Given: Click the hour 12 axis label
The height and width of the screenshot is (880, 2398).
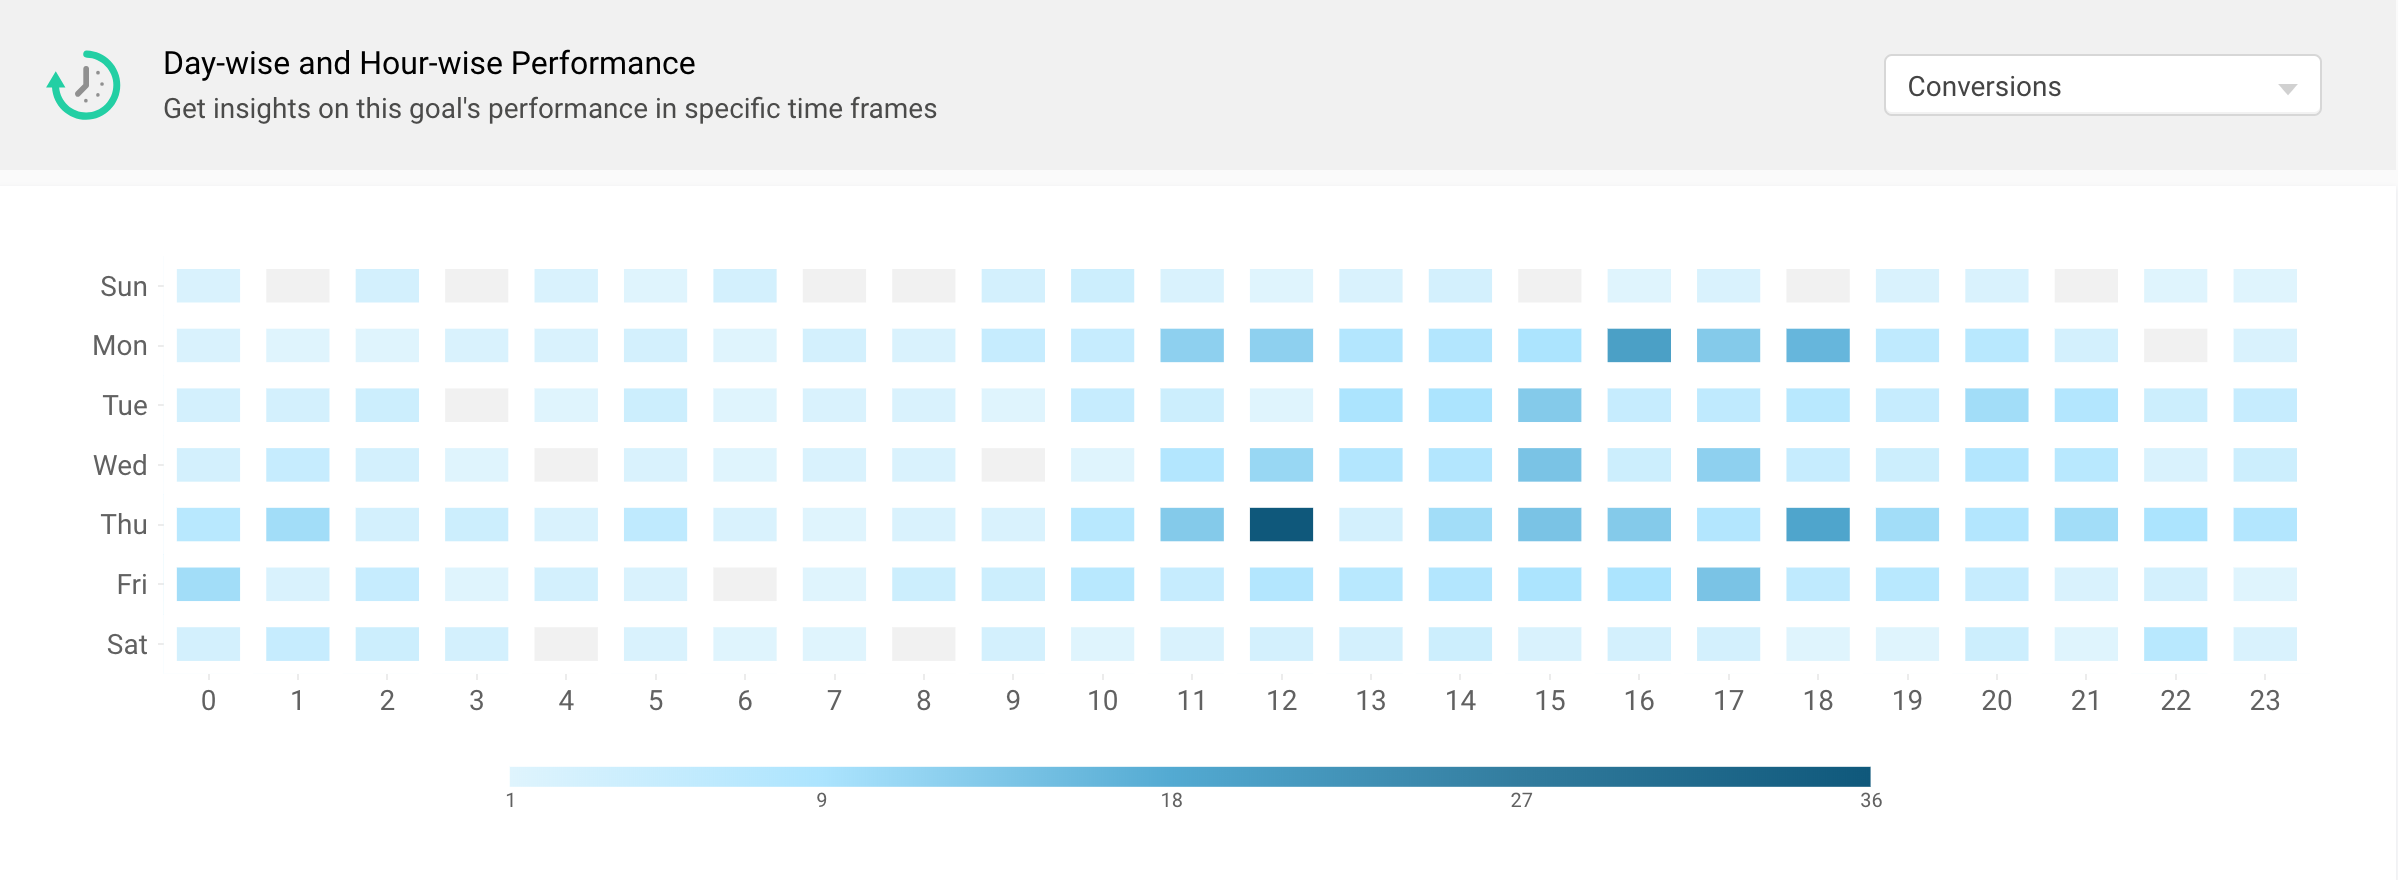Looking at the screenshot, I should pos(1281,701).
